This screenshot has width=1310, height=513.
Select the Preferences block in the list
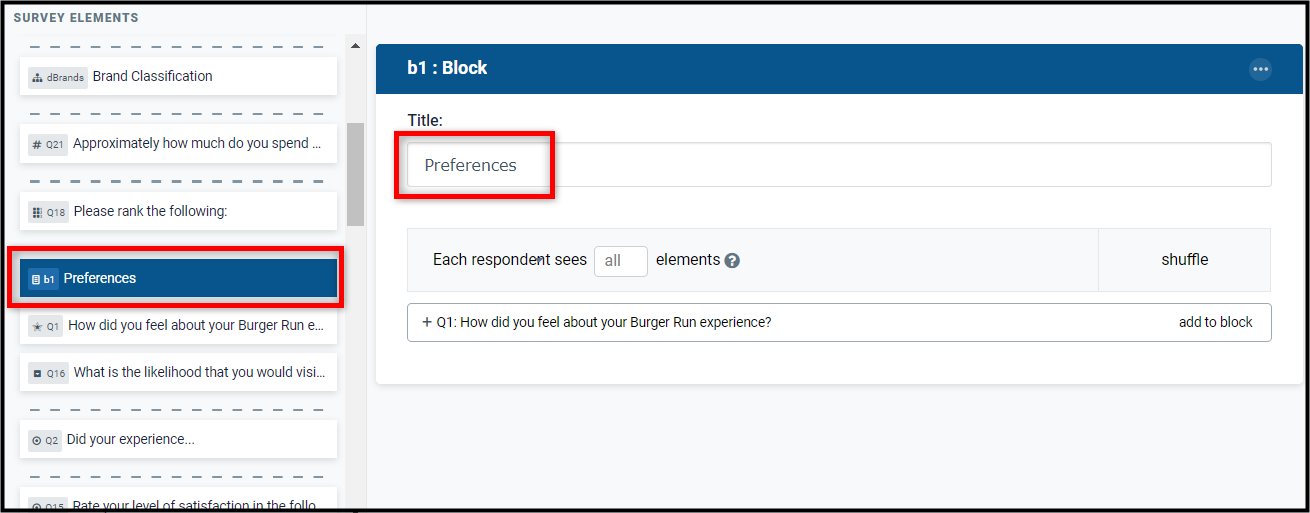178,278
